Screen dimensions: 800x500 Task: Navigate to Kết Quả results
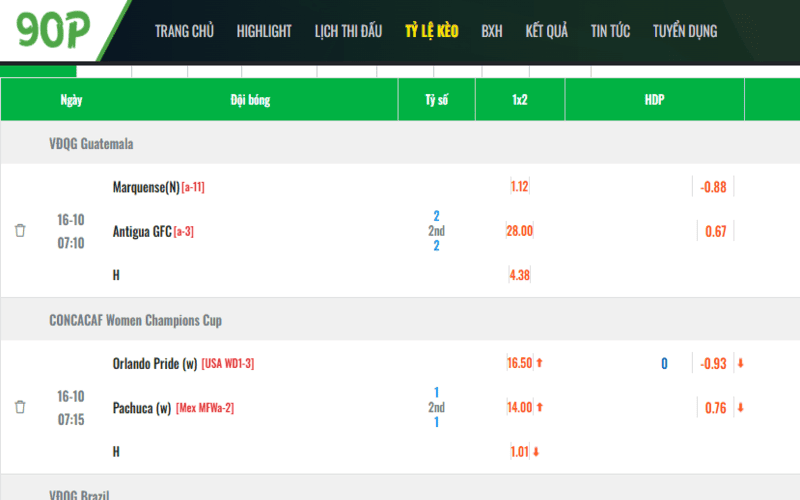546,31
